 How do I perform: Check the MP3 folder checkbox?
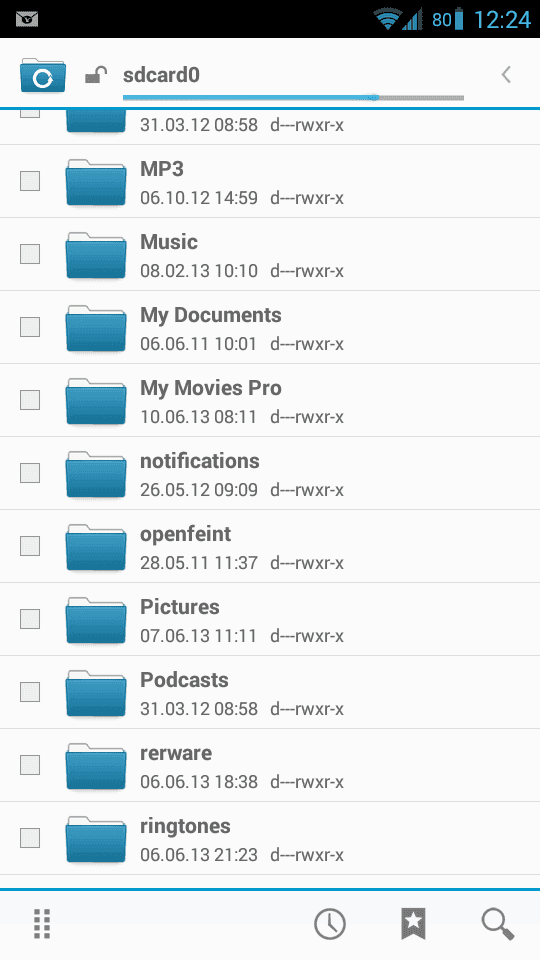click(x=30, y=181)
